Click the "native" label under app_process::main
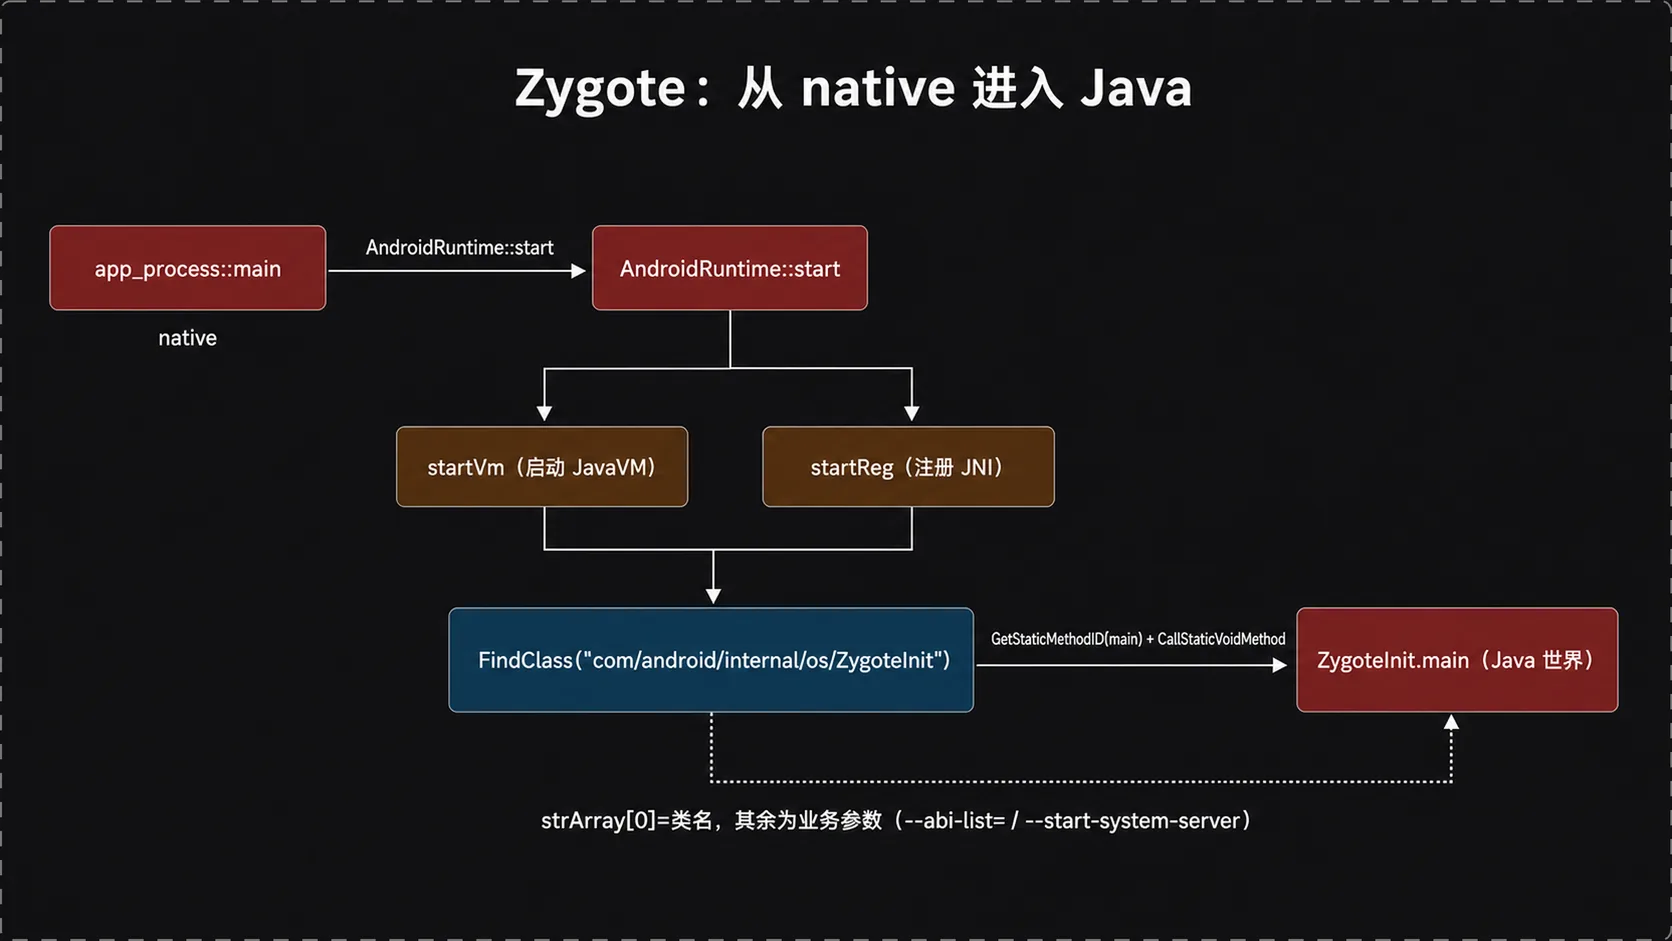 pyautogui.click(x=187, y=338)
